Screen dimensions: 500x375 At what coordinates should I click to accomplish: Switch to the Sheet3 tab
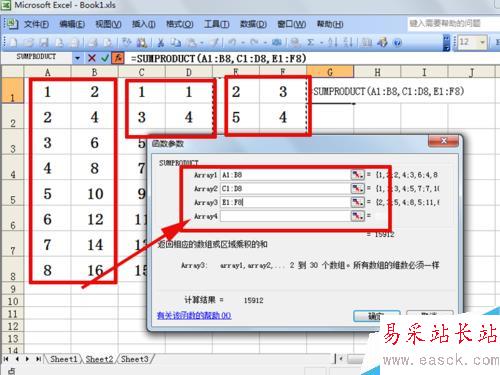(x=134, y=359)
